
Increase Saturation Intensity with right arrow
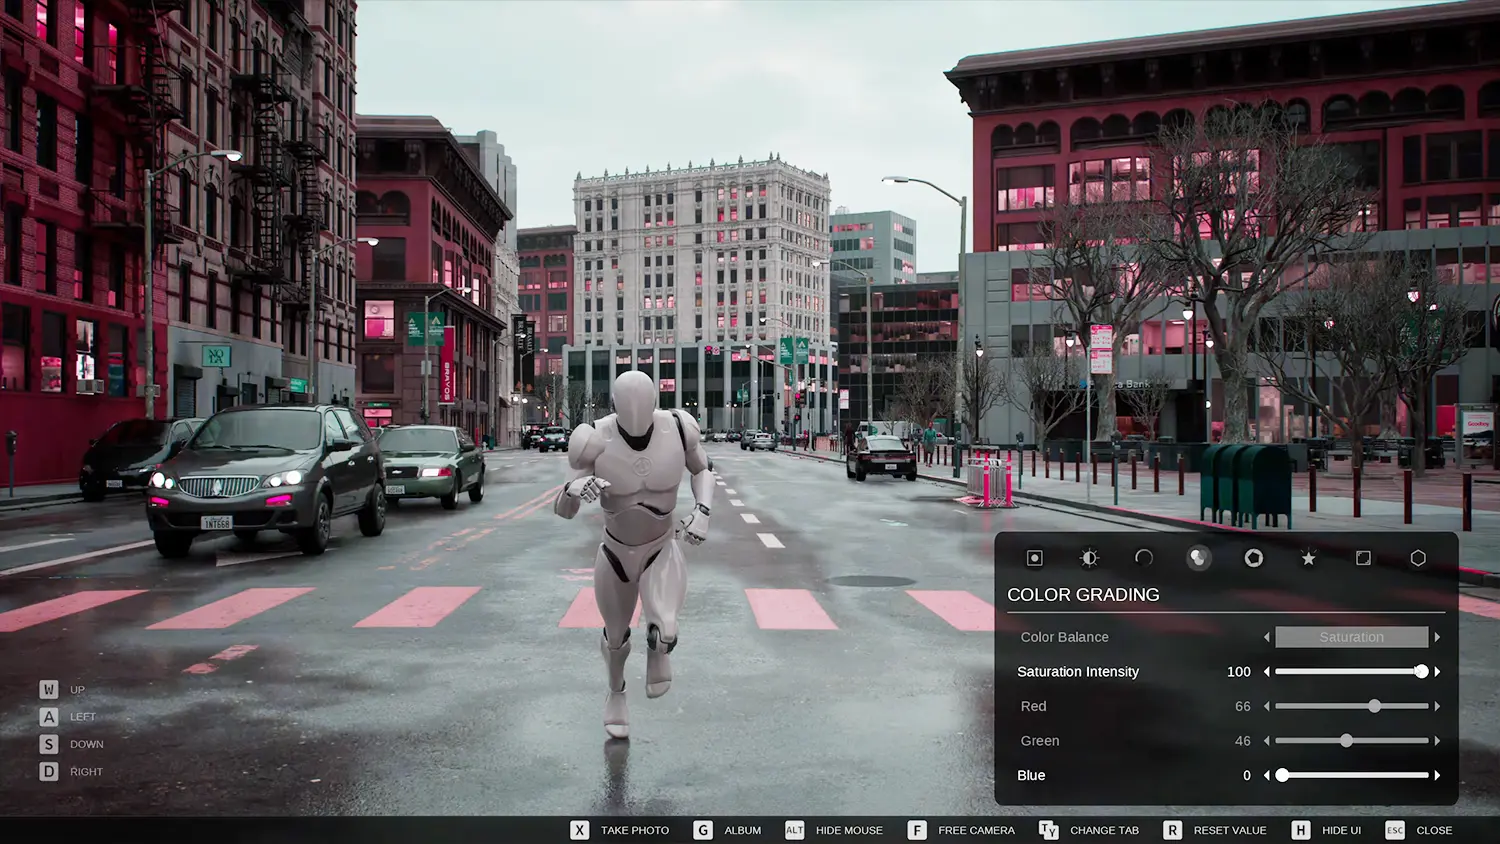click(1437, 672)
